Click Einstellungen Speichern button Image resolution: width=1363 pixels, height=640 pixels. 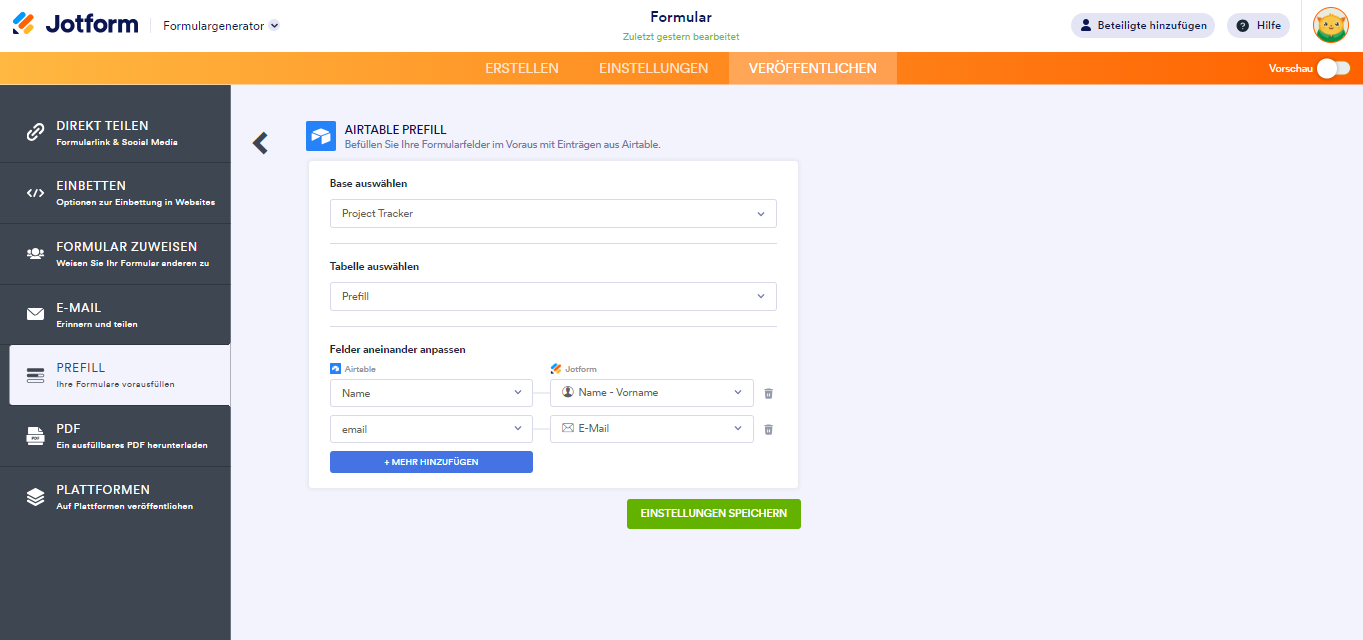[x=713, y=514]
